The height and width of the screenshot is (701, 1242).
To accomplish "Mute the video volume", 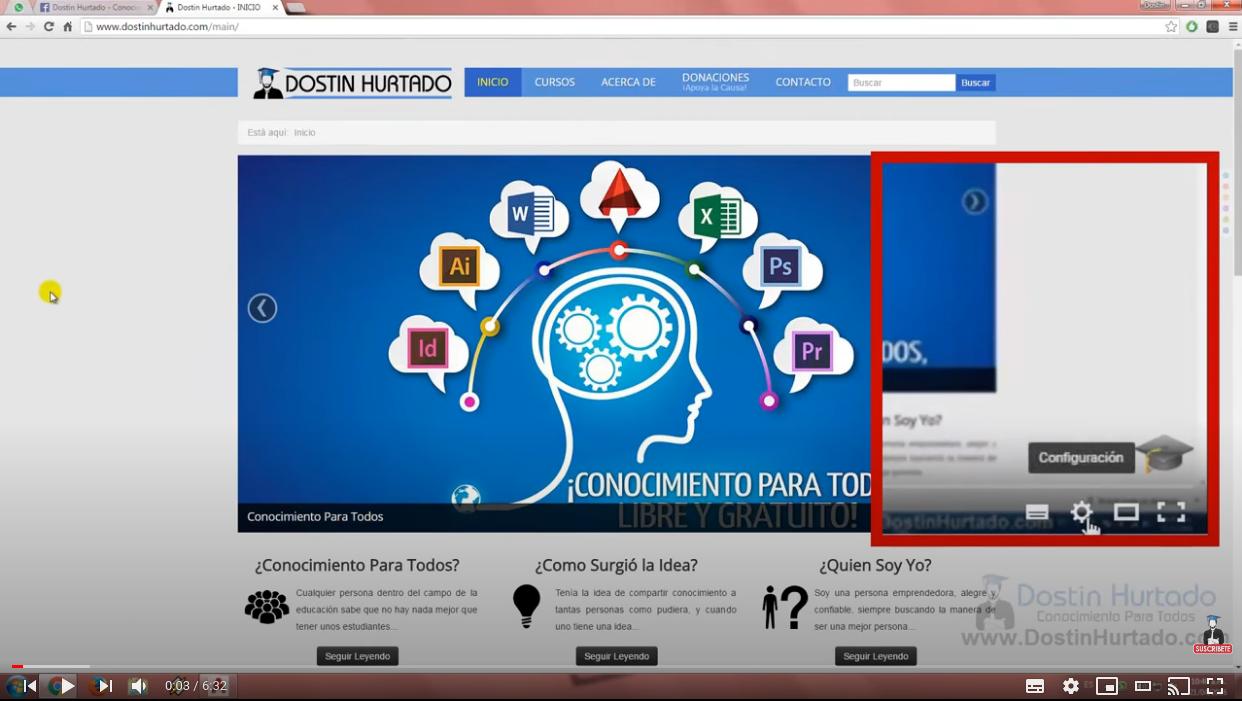I will click(138, 686).
